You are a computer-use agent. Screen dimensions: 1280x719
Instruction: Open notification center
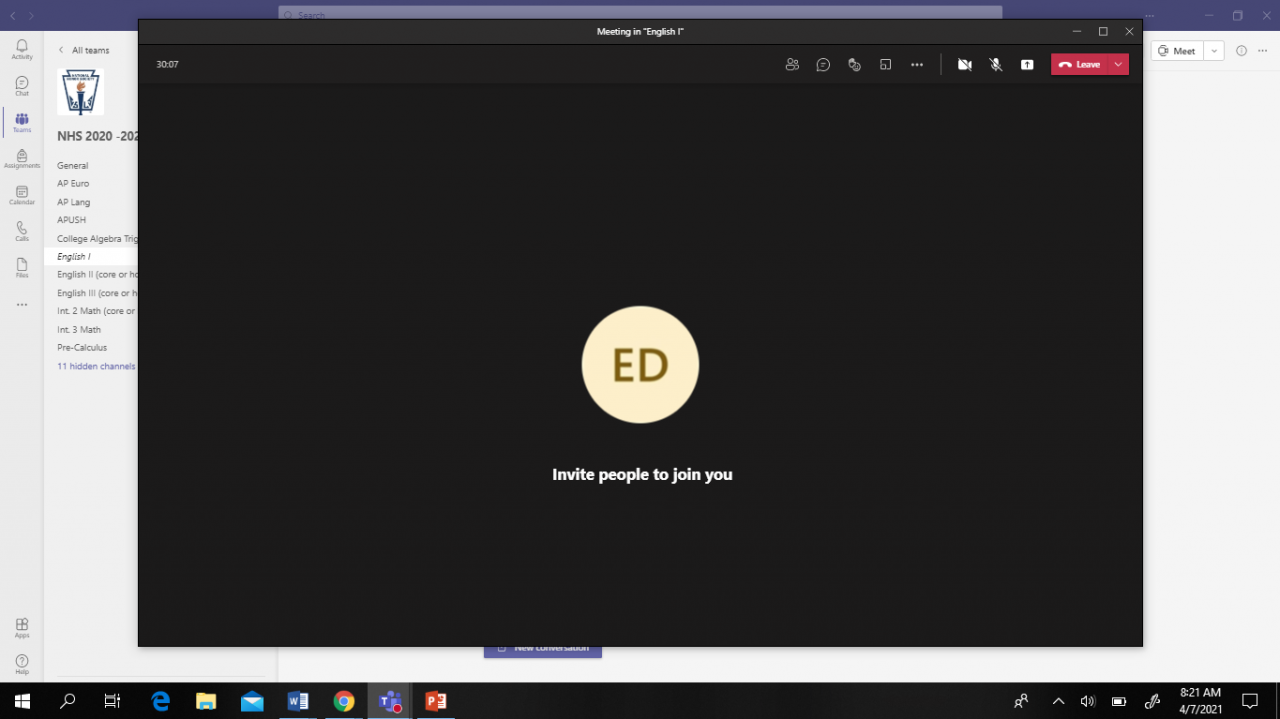(x=1250, y=701)
